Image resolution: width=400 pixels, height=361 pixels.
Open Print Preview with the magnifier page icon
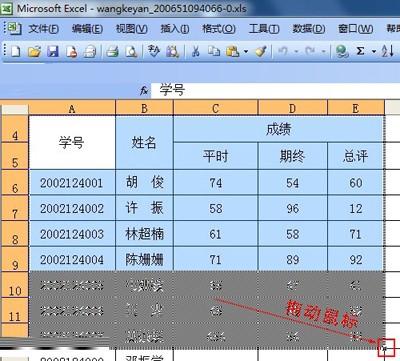131,51
